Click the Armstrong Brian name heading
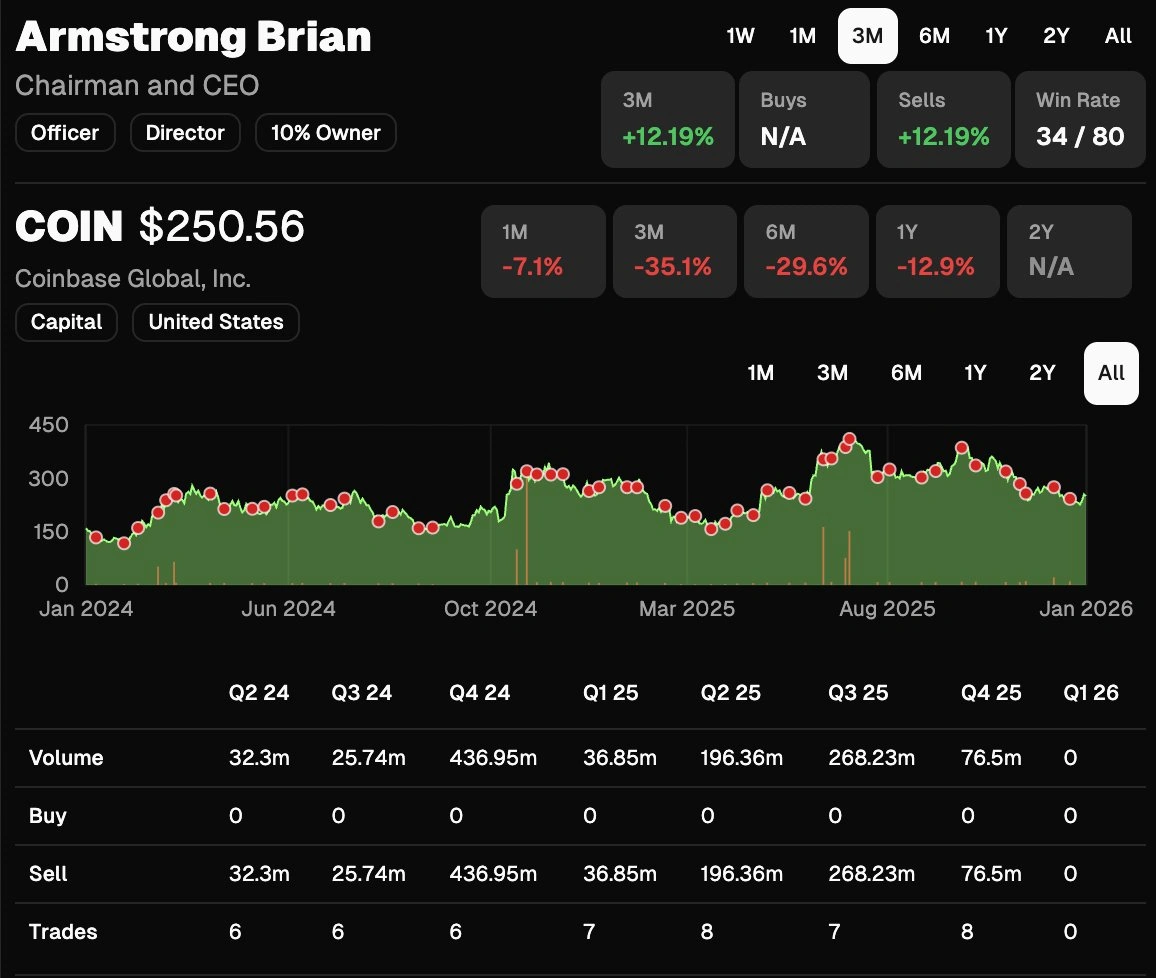Viewport: 1156px width, 978px height. click(193, 37)
